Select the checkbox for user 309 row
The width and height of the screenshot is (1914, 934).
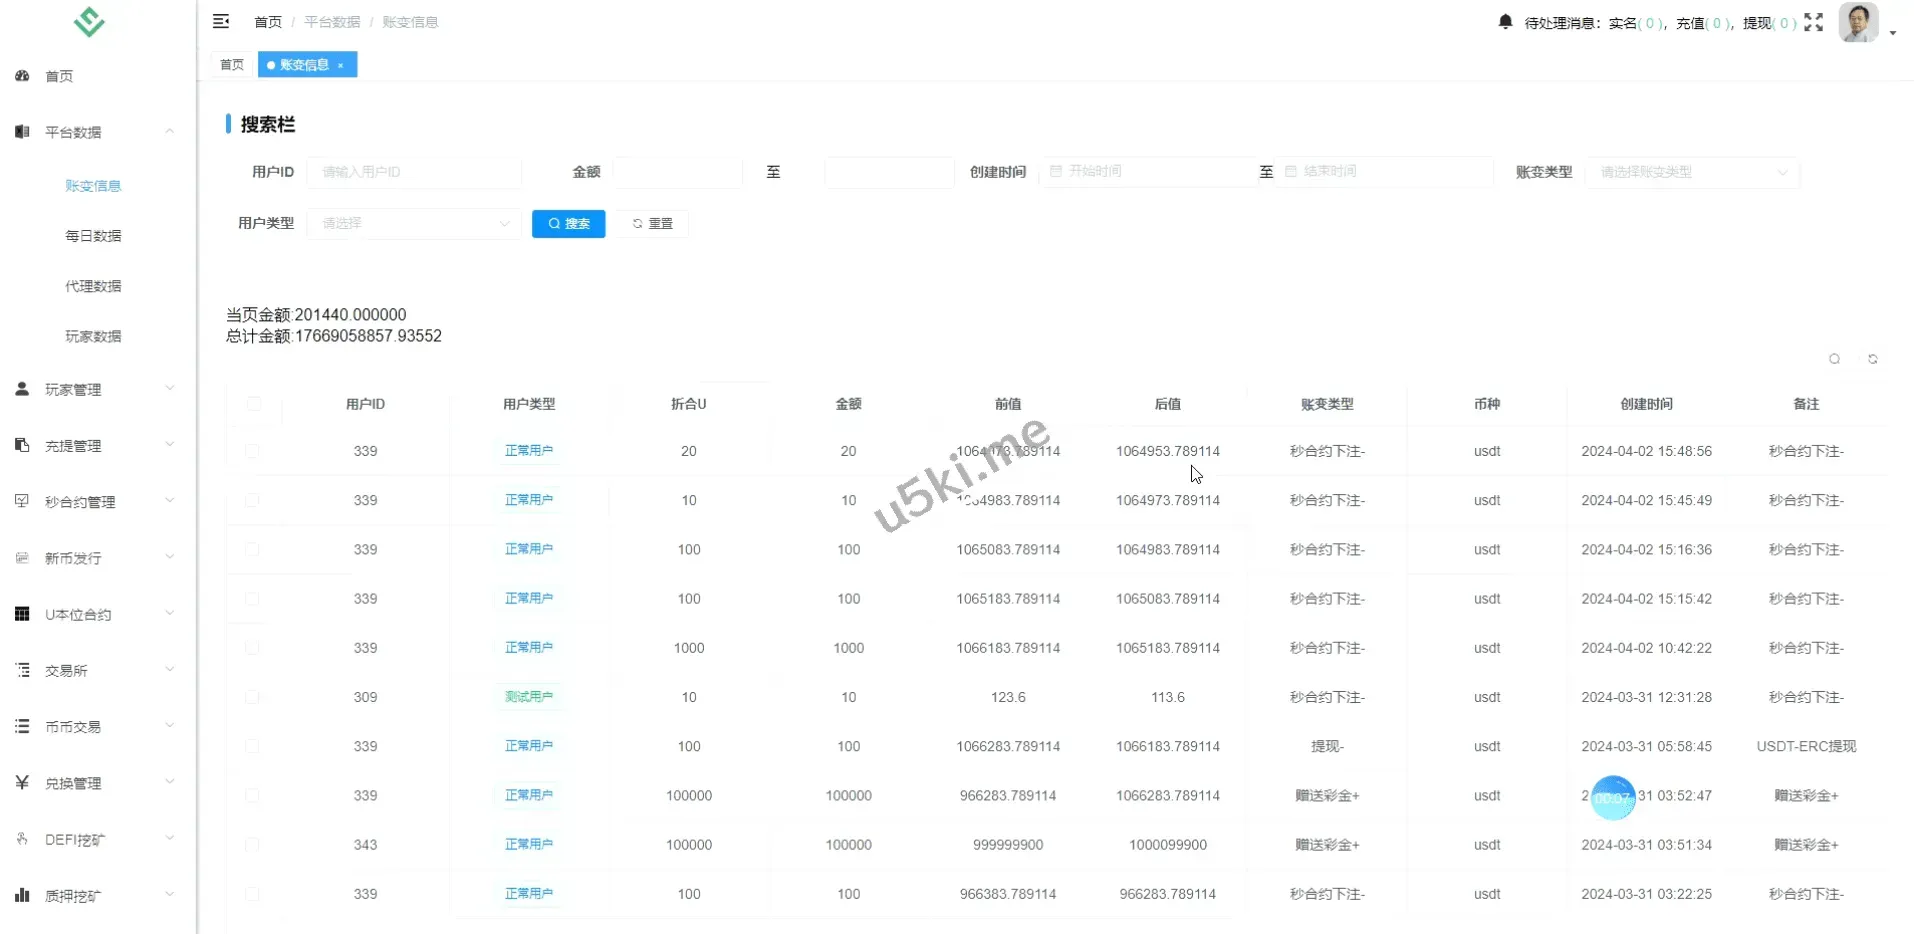(252, 697)
